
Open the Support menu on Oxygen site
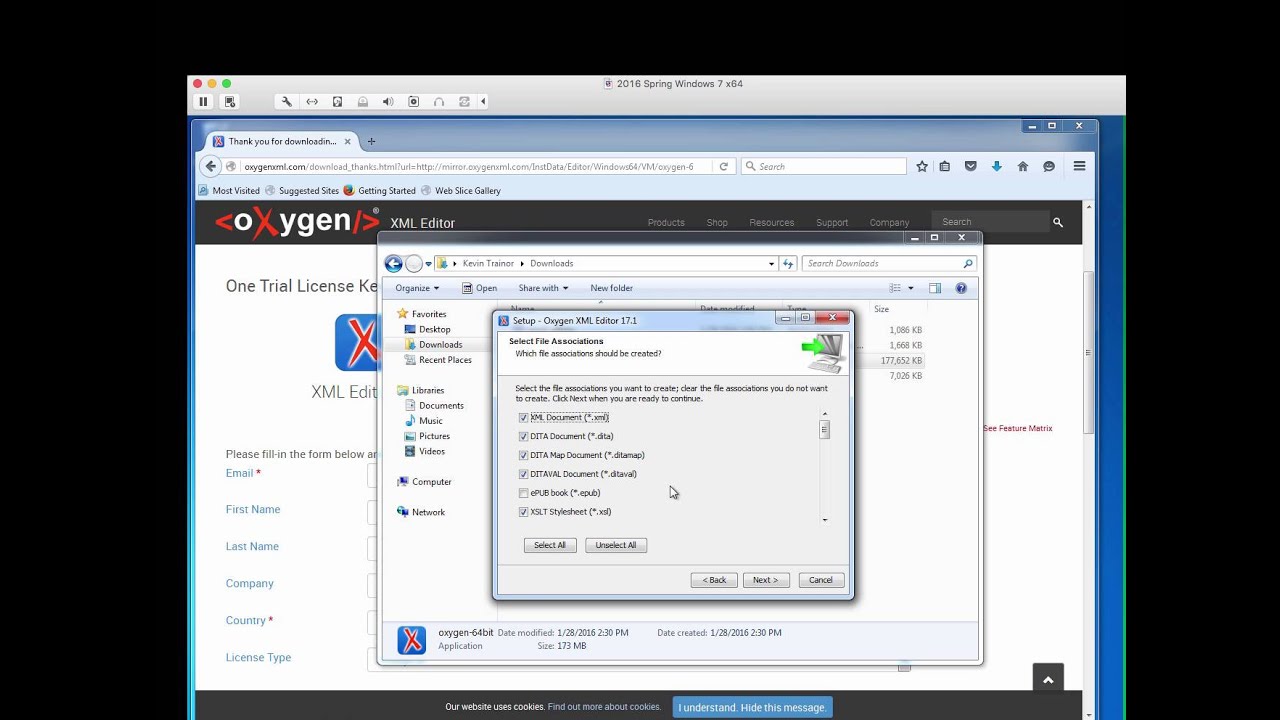pos(832,223)
